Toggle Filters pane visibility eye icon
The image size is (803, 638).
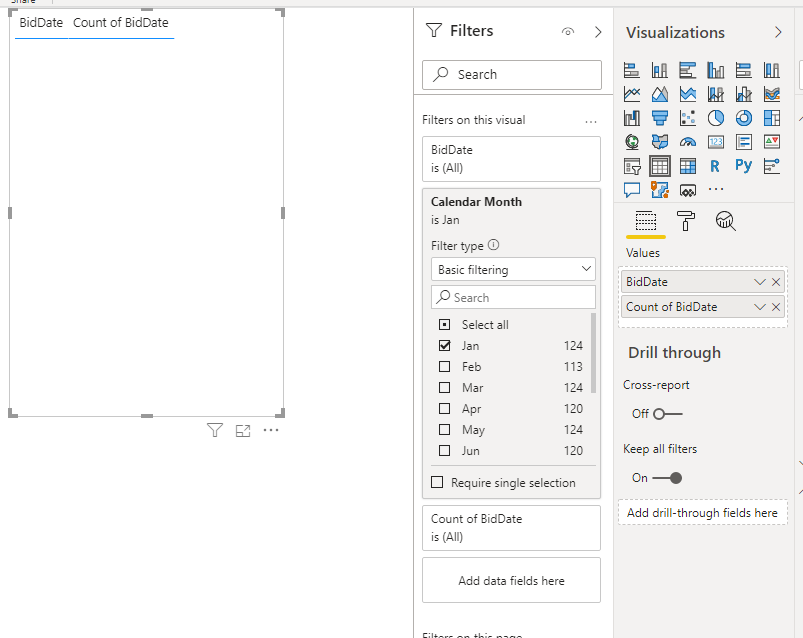coord(567,32)
